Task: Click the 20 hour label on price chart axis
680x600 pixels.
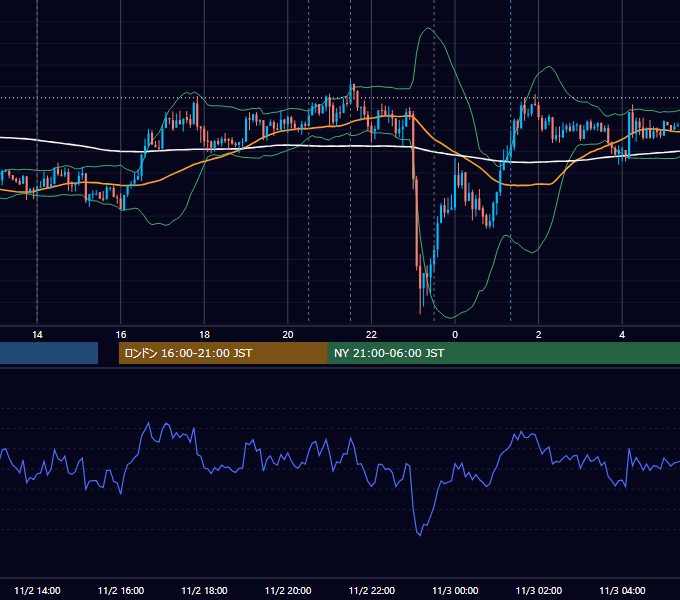Action: click(288, 335)
